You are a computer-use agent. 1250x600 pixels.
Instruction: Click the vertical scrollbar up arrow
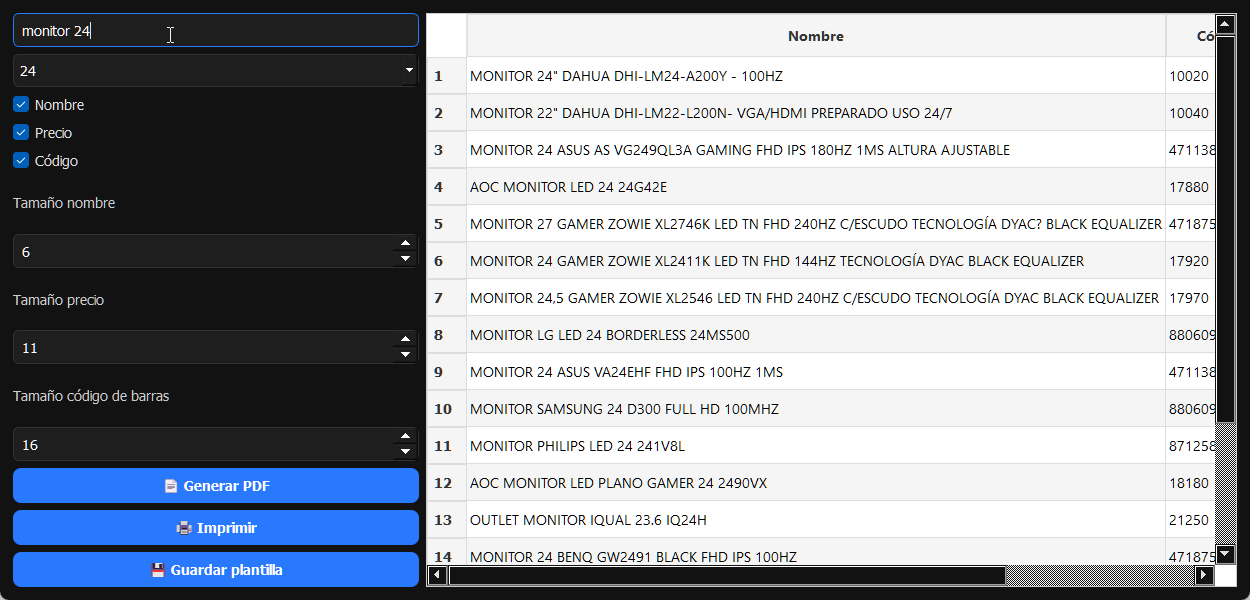pyautogui.click(x=1225, y=23)
